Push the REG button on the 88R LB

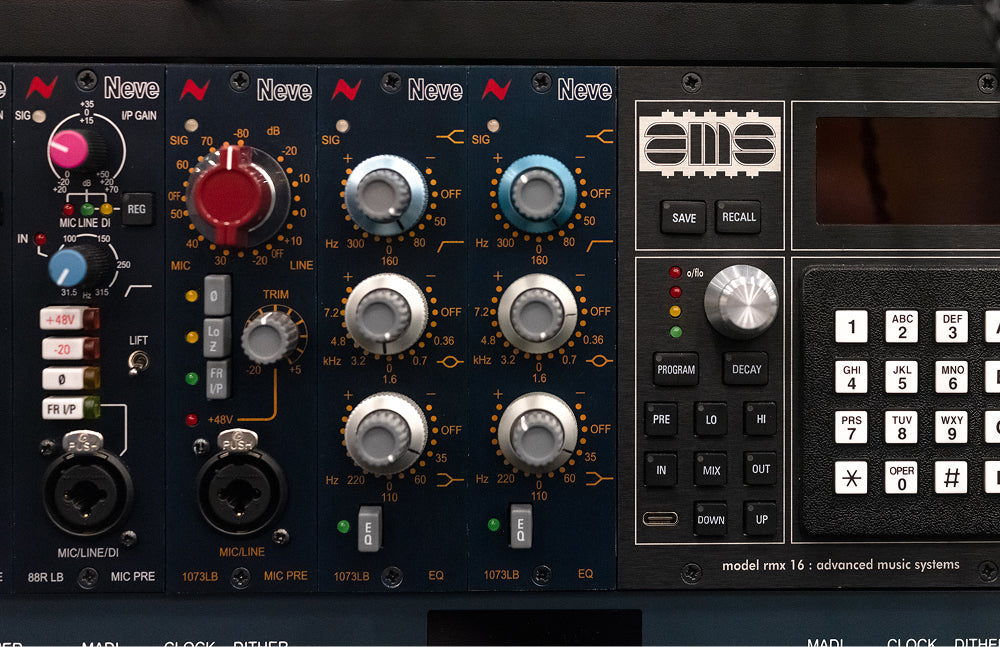tap(137, 209)
